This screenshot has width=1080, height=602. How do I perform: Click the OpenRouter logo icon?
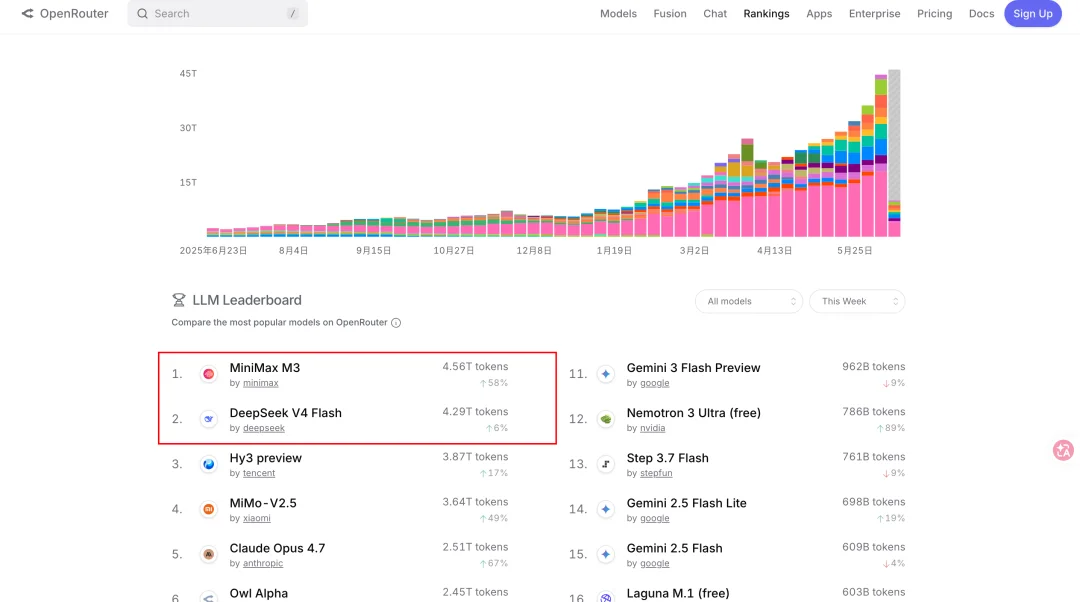coord(28,13)
